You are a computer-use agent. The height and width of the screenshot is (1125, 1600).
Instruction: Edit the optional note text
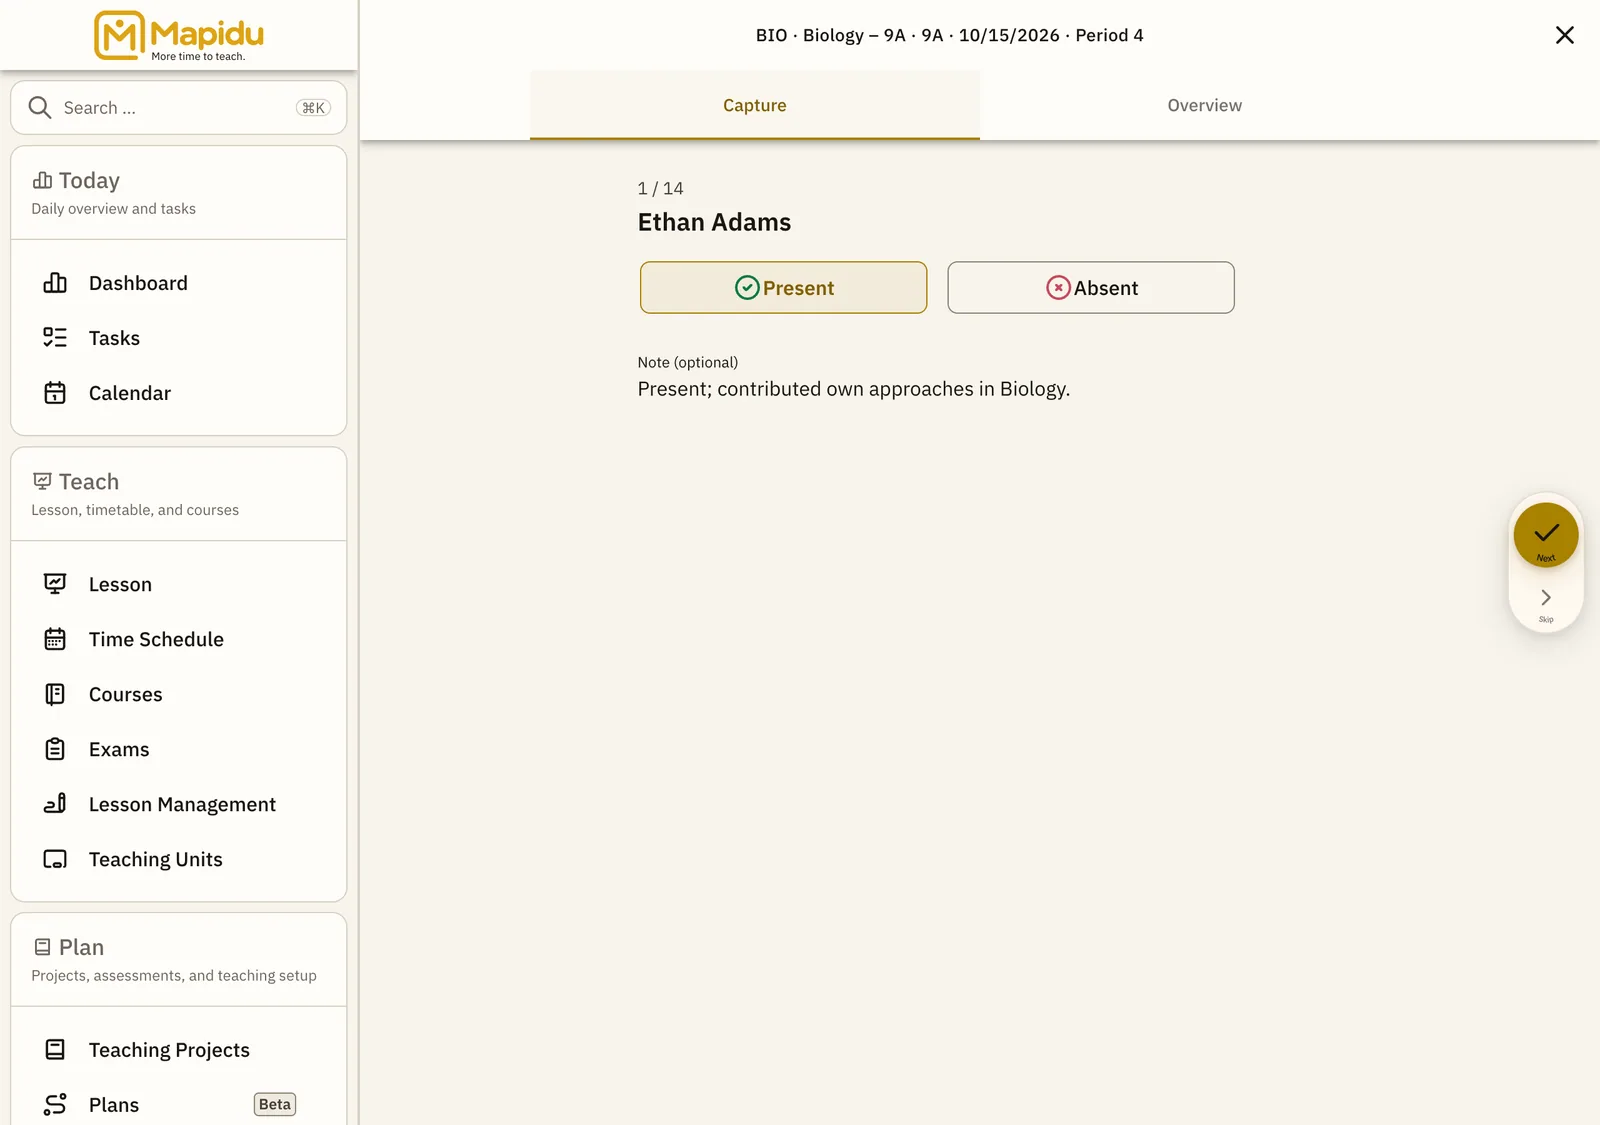click(854, 389)
